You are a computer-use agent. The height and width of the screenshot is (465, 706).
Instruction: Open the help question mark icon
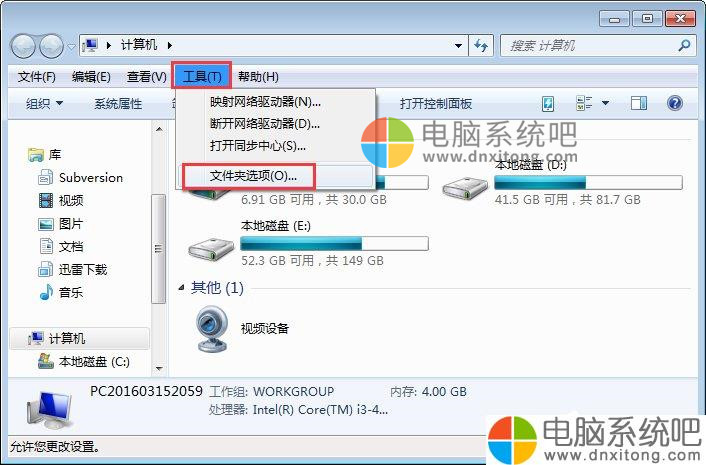(674, 103)
